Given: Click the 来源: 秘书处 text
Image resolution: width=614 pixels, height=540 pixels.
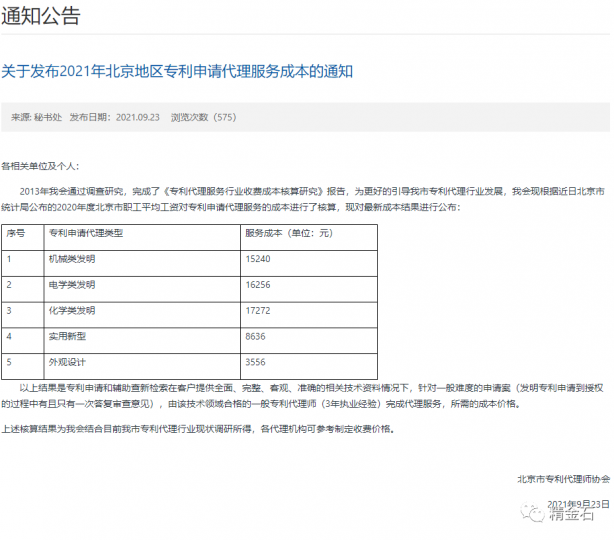Looking at the screenshot, I should 36,117.
